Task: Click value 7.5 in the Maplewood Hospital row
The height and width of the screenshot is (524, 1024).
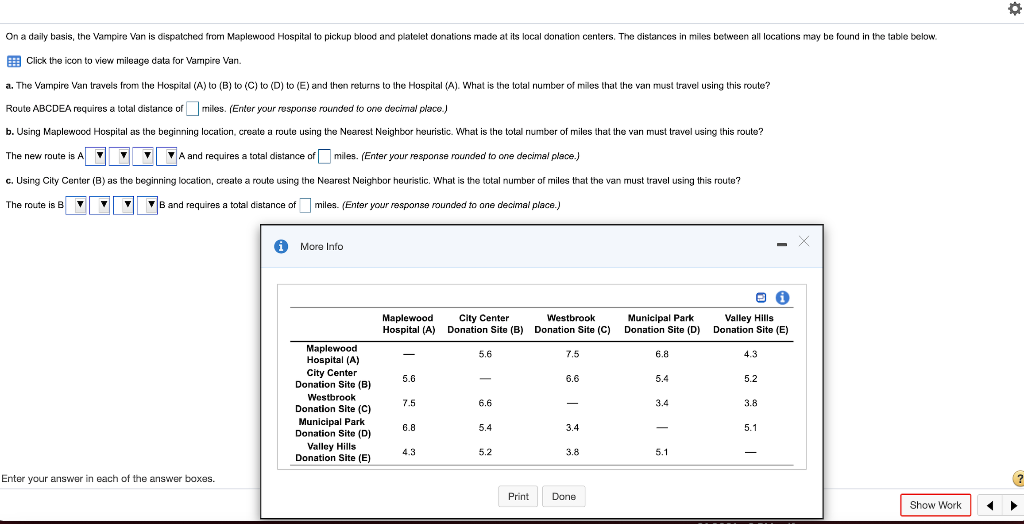Action: tap(572, 354)
